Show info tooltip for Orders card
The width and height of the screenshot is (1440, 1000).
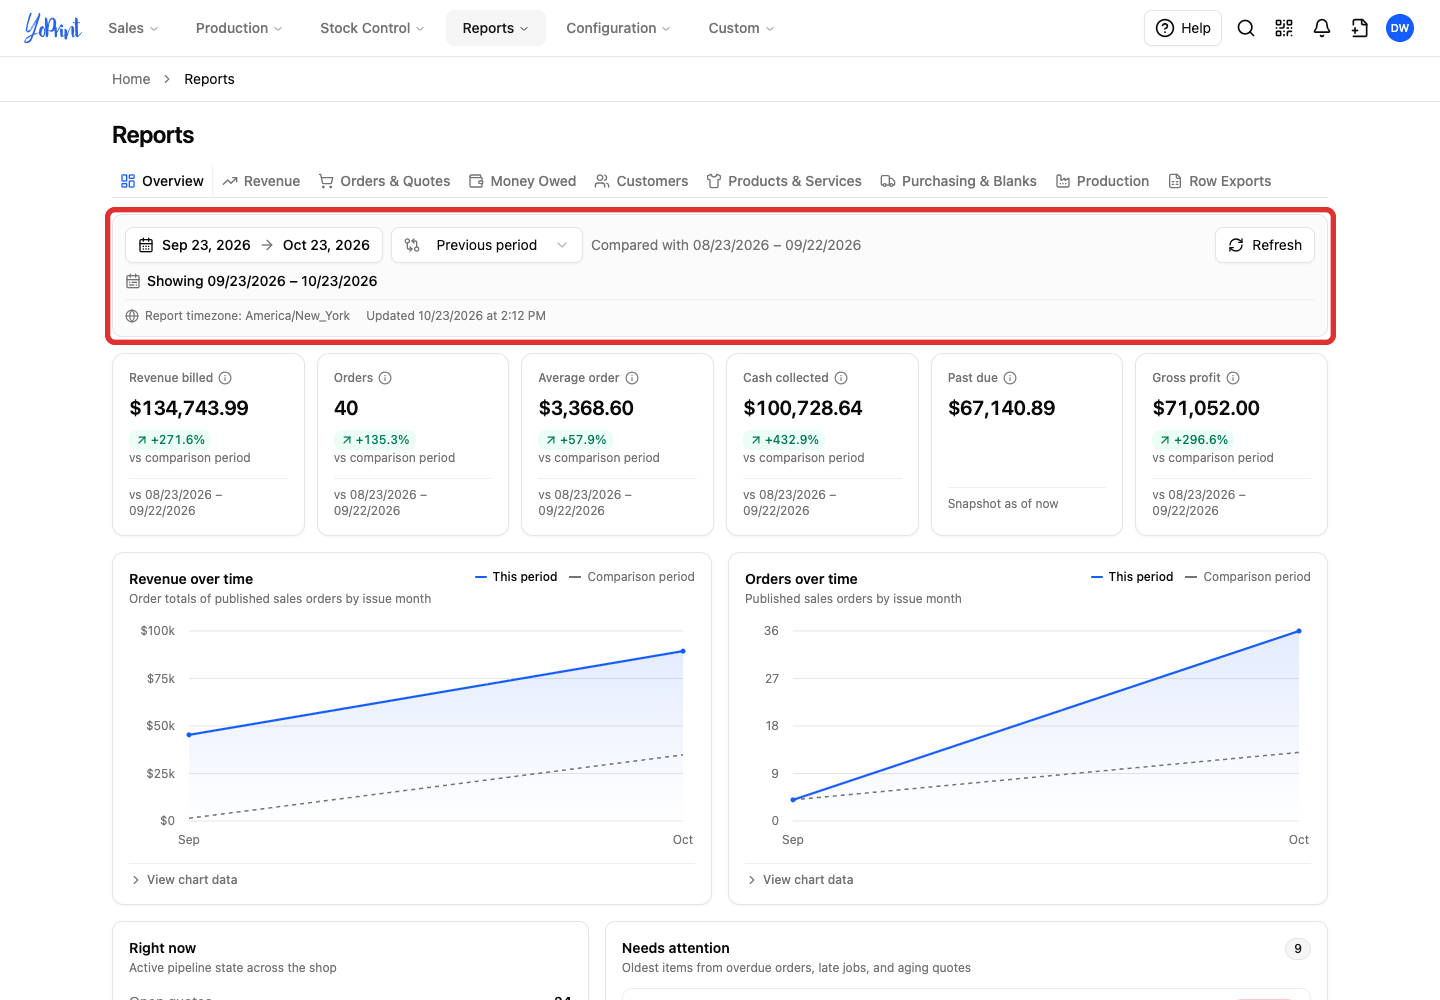click(x=385, y=378)
